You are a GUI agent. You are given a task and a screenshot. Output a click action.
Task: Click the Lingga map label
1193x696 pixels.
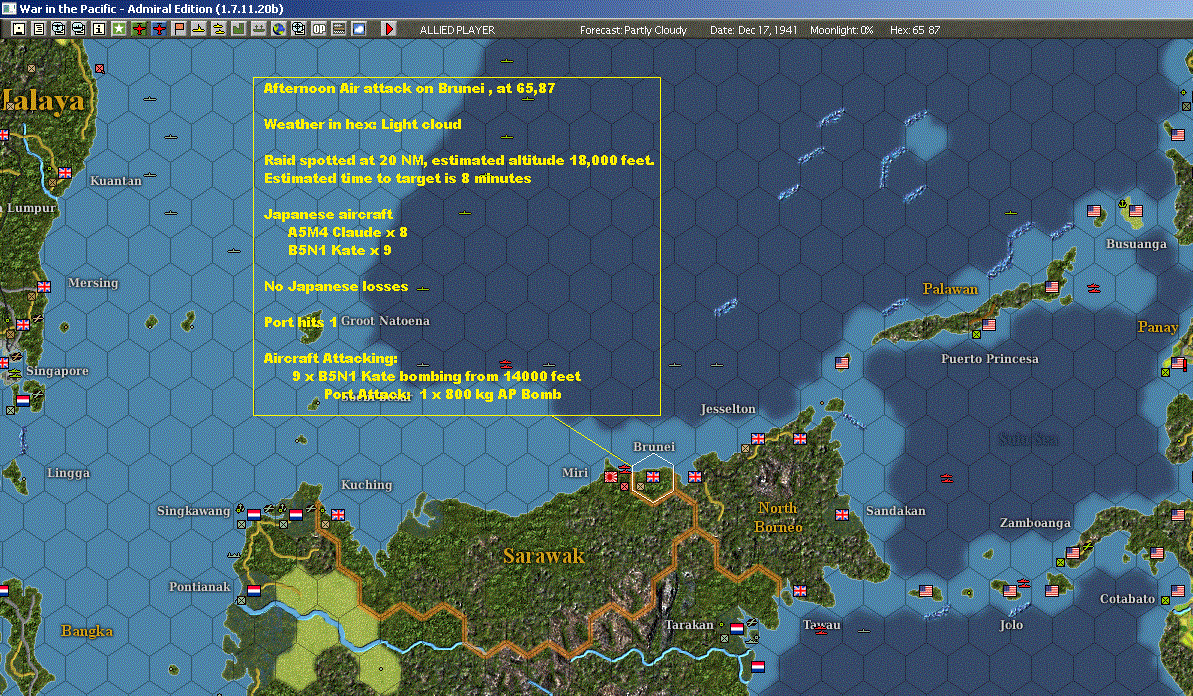point(68,473)
